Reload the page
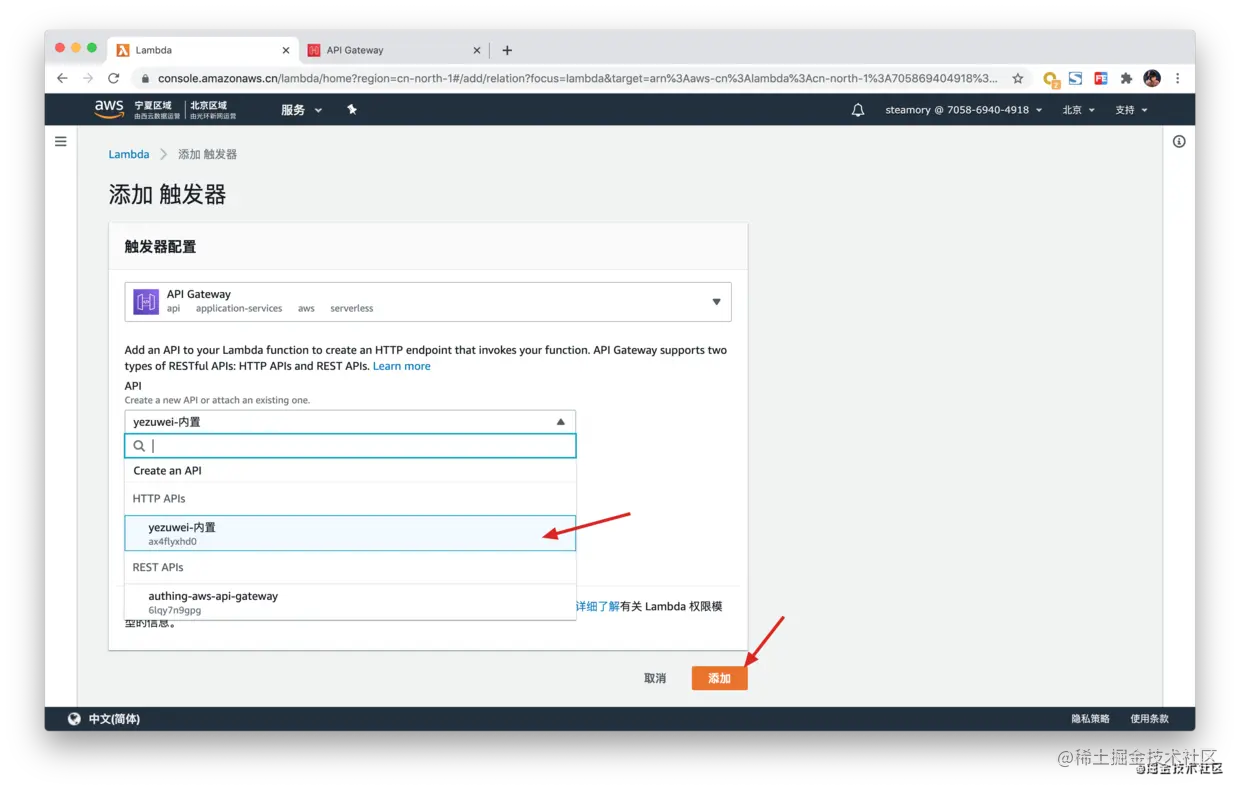Viewport: 1240px width, 790px height. click(114, 78)
